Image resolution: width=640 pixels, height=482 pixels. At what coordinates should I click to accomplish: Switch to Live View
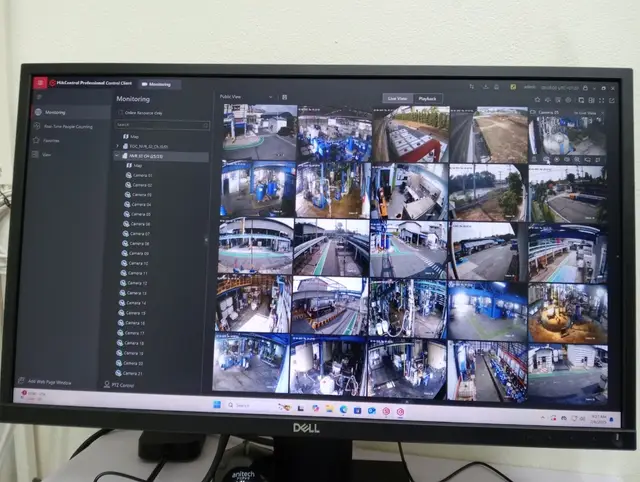397,98
